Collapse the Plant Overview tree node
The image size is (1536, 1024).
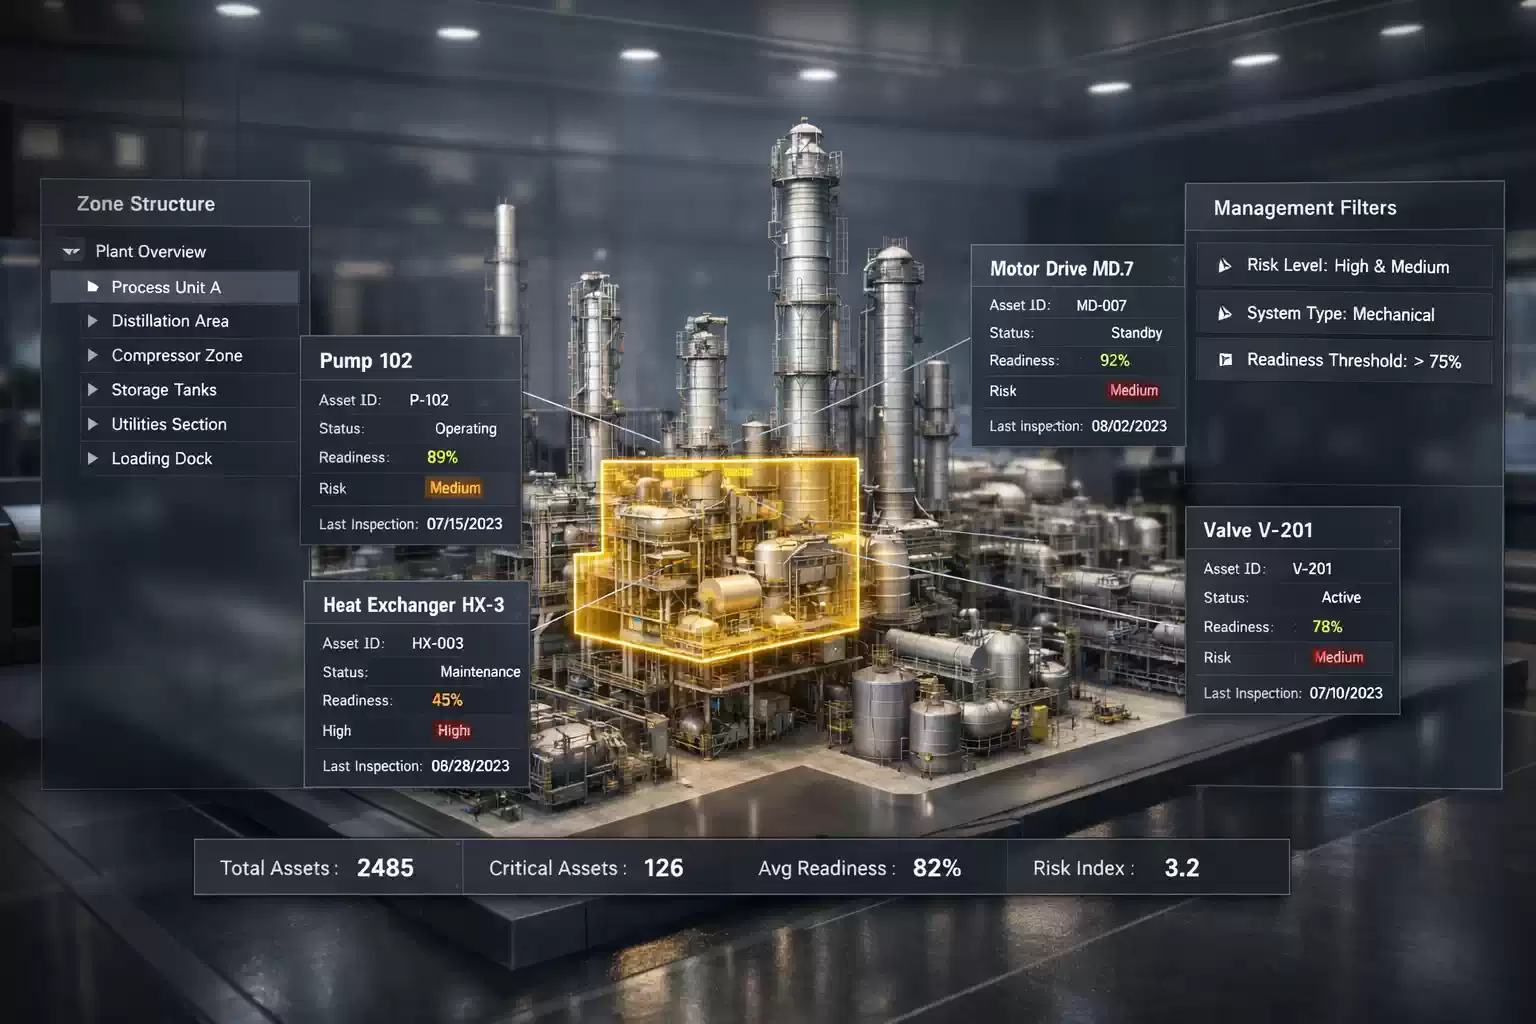(x=150, y=251)
